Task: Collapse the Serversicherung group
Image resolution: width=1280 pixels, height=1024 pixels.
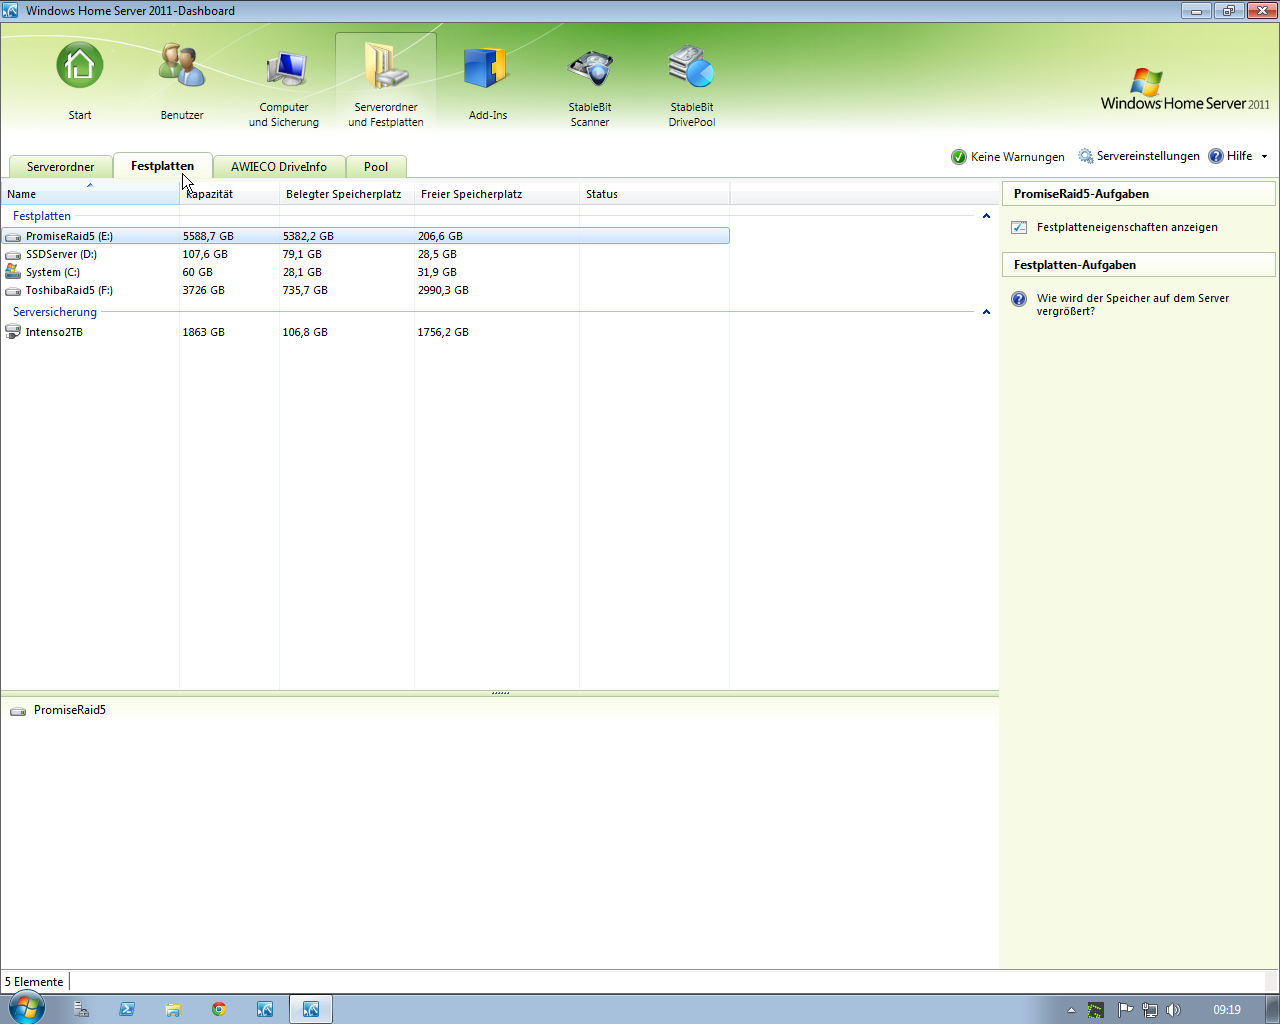Action: click(986, 312)
